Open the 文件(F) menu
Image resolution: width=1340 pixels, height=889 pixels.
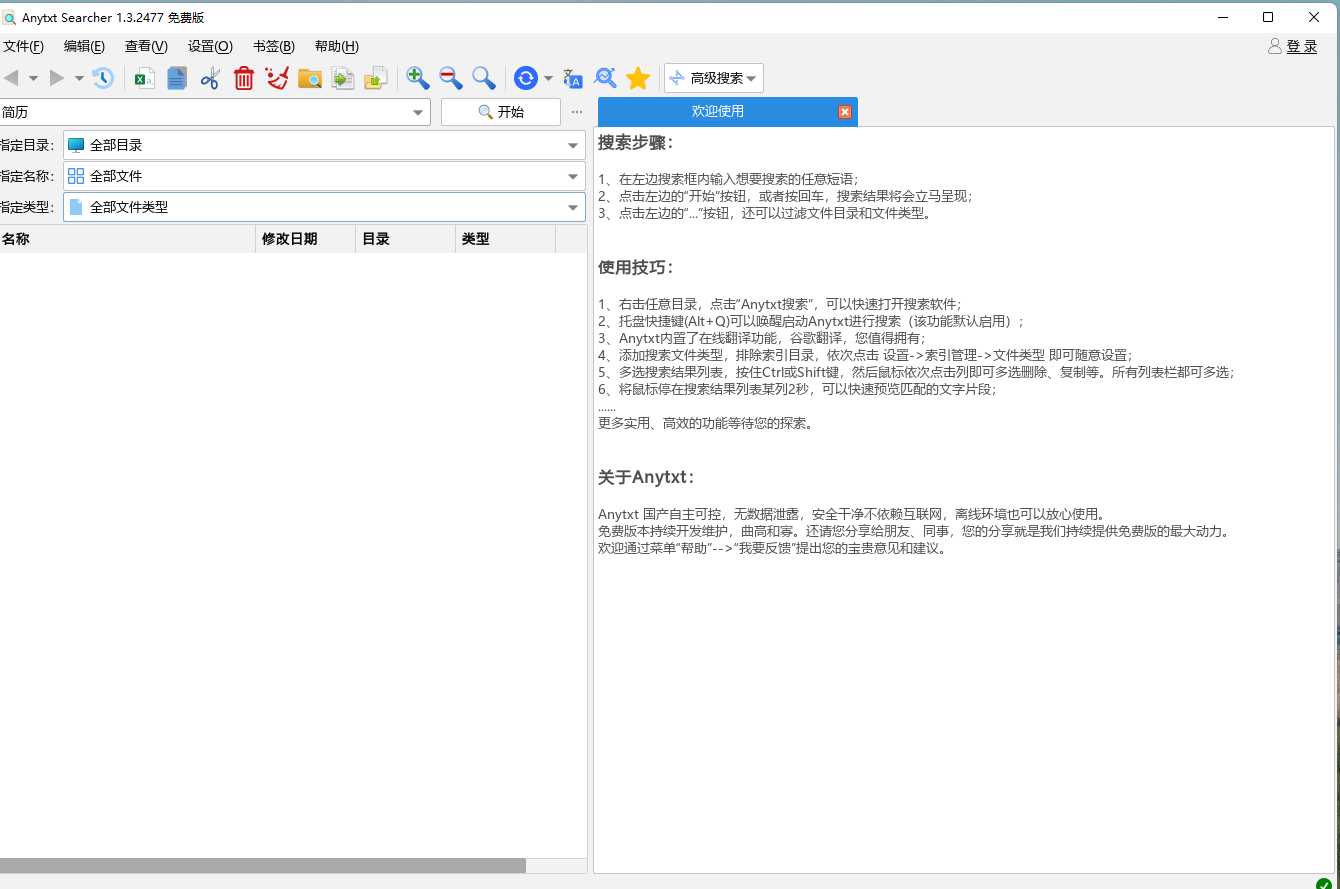click(x=23, y=46)
